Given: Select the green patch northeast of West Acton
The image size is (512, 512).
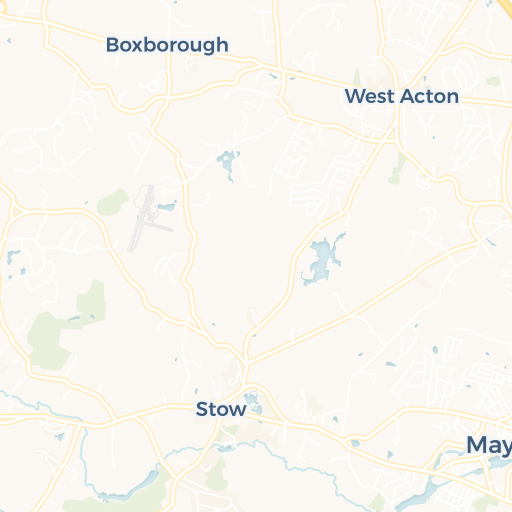Looking at the screenshot, I should point(494,81).
